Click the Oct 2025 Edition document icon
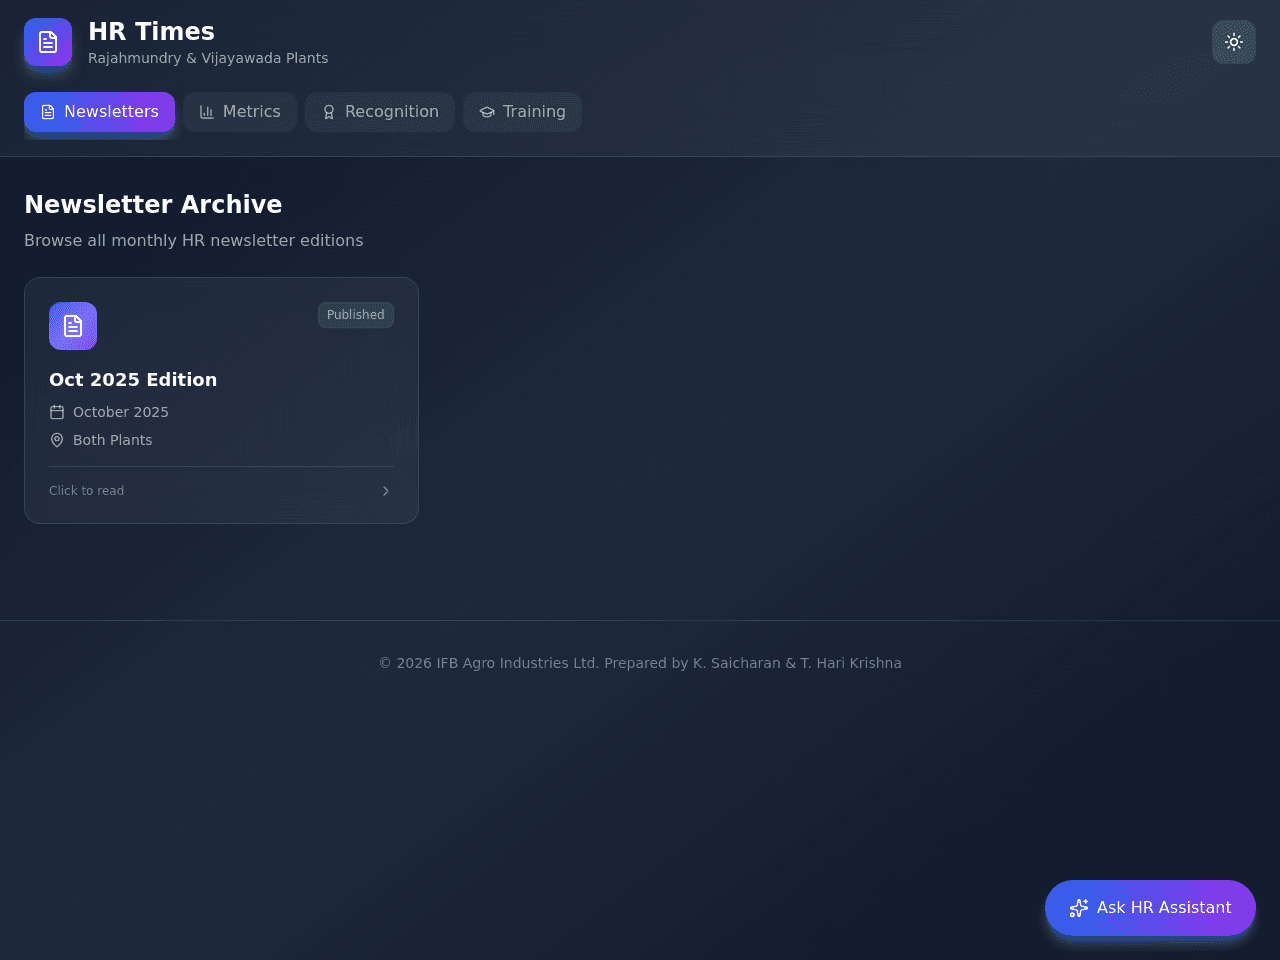This screenshot has height=960, width=1280. (x=73, y=326)
